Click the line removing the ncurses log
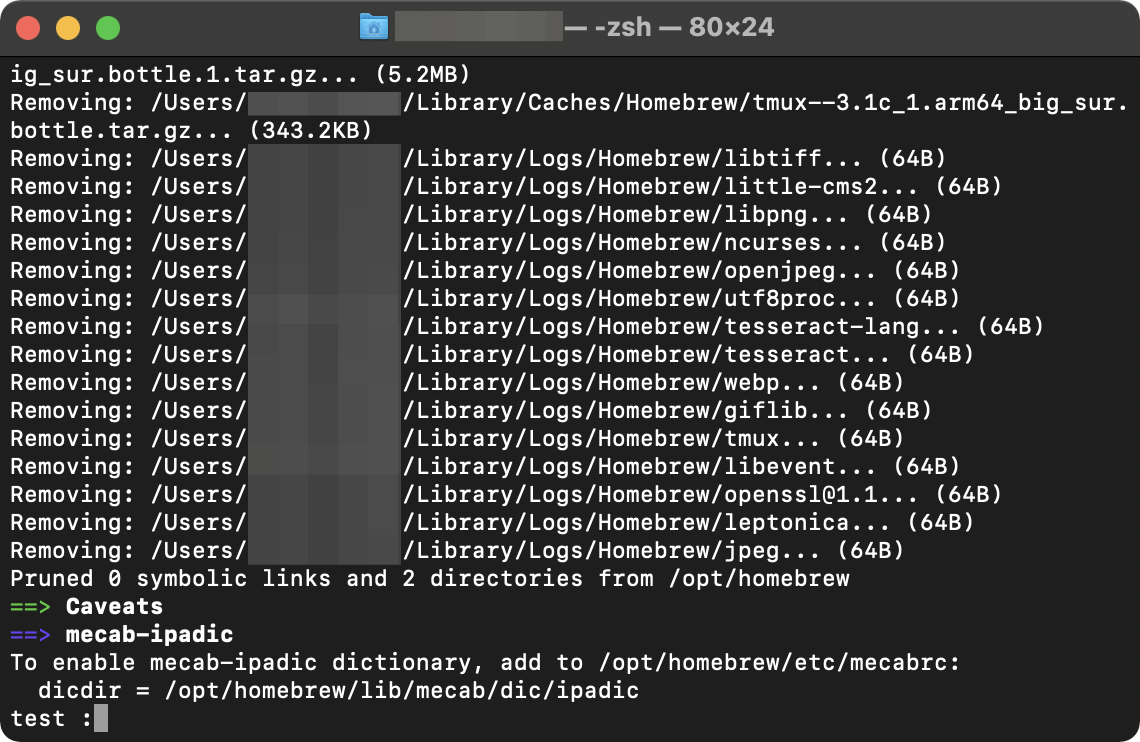The height and width of the screenshot is (742, 1140). coord(478,243)
